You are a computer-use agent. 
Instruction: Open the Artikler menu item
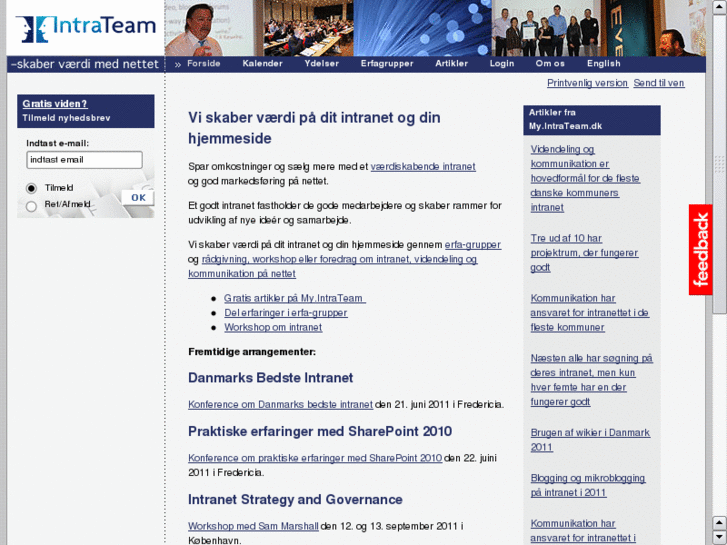[452, 64]
